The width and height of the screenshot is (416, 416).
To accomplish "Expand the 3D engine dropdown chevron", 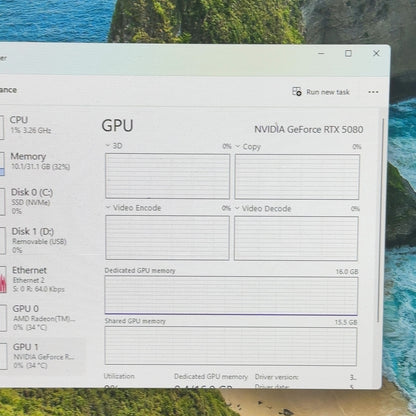I will 108,146.
